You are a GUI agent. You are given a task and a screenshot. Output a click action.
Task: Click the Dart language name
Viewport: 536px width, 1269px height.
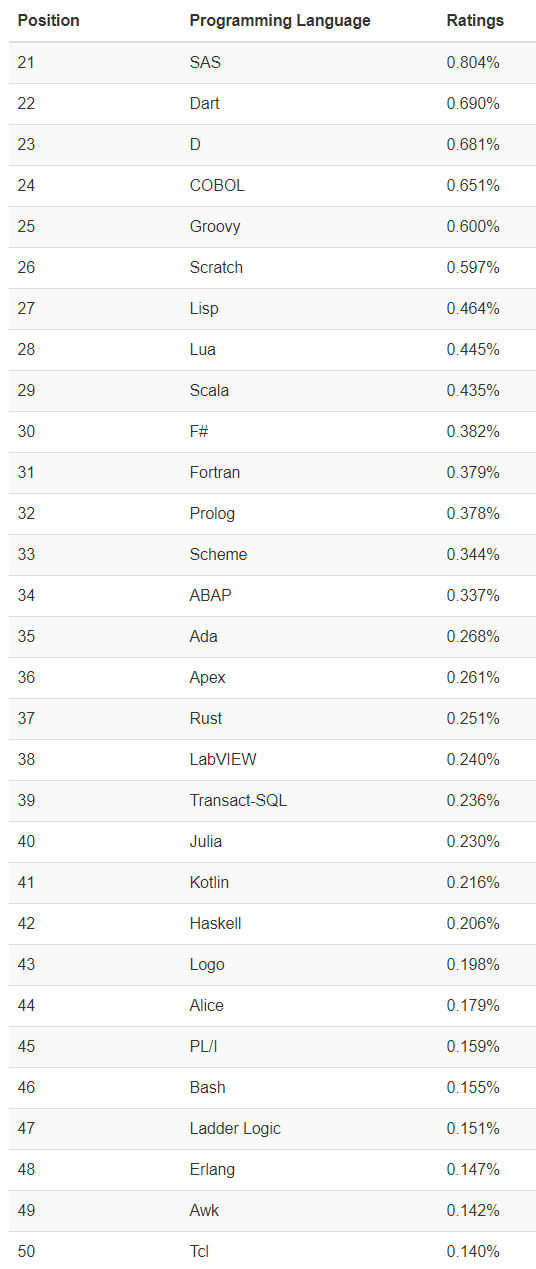click(205, 103)
